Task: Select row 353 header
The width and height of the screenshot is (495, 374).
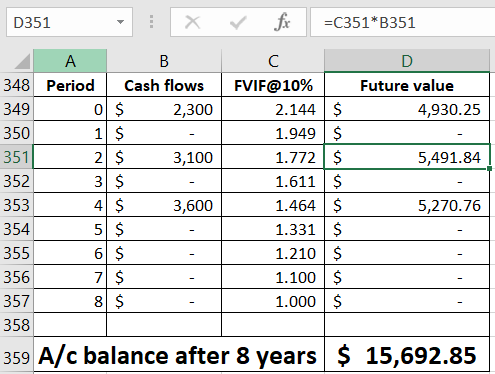Action: [16, 205]
